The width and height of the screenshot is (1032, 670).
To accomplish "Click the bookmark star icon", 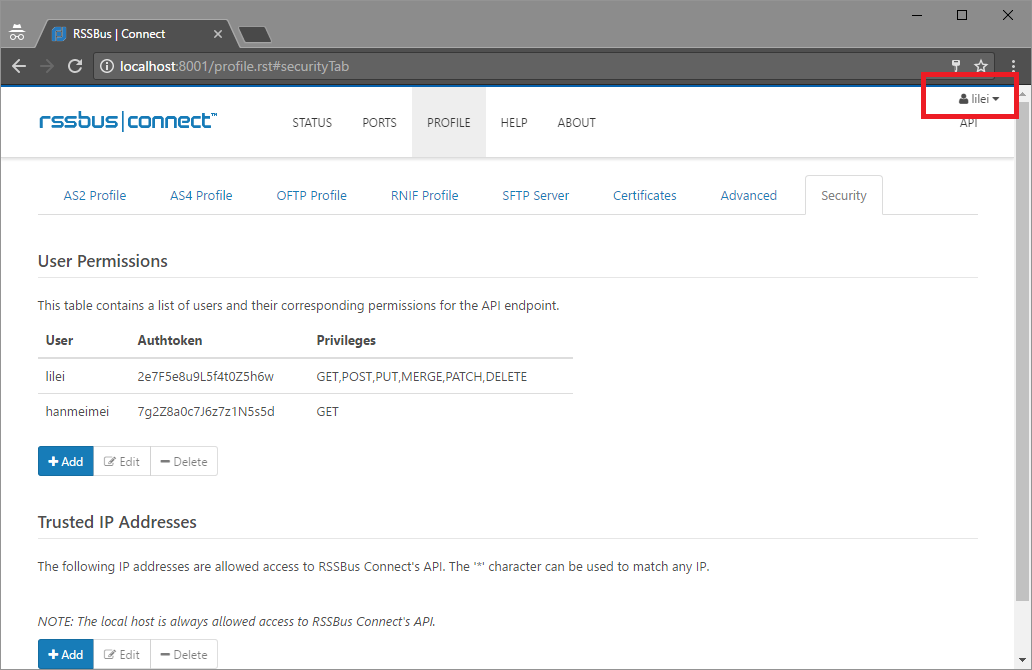I will (981, 66).
